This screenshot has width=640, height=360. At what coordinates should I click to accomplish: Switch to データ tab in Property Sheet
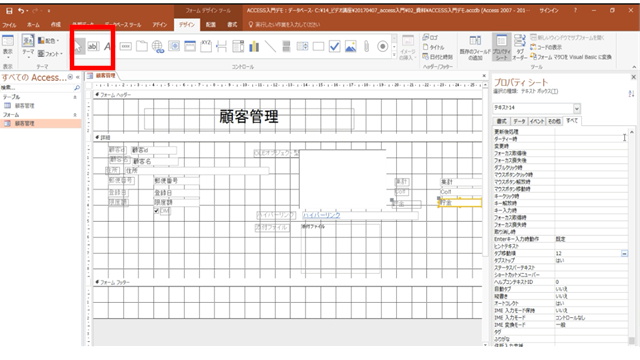(519, 121)
